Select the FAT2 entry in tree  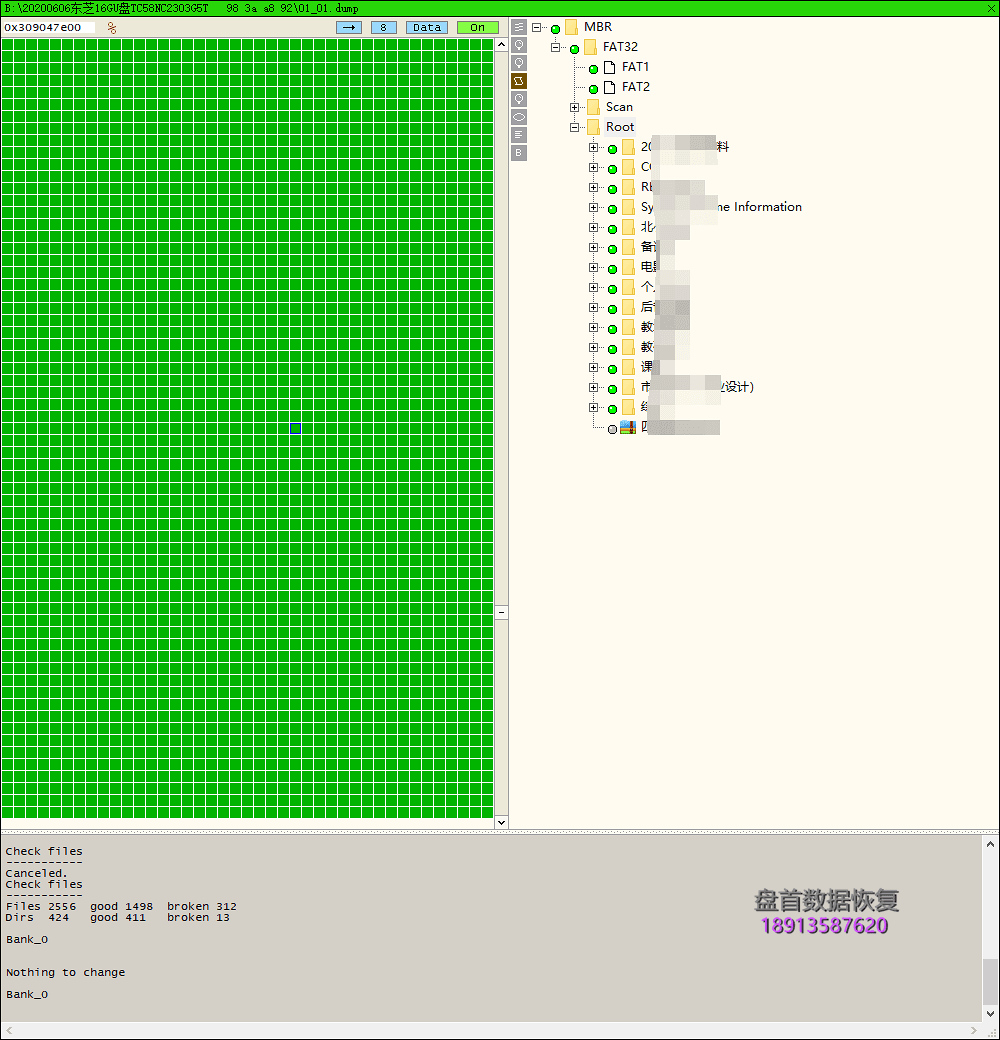pos(636,87)
